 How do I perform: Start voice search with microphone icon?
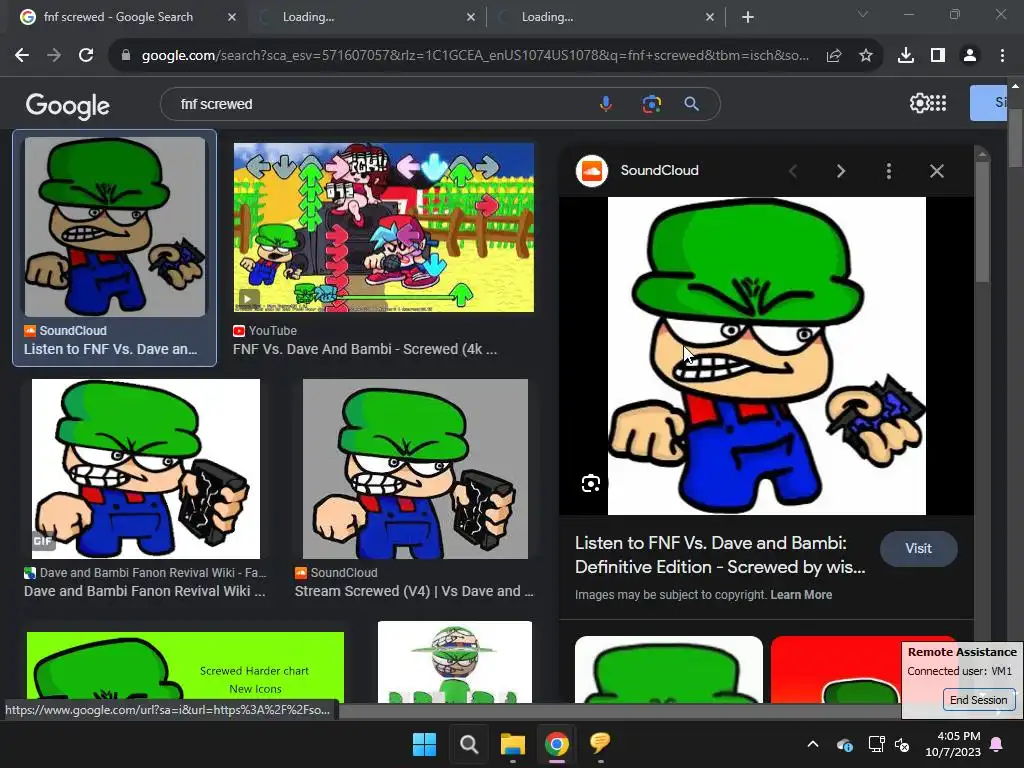[x=606, y=104]
